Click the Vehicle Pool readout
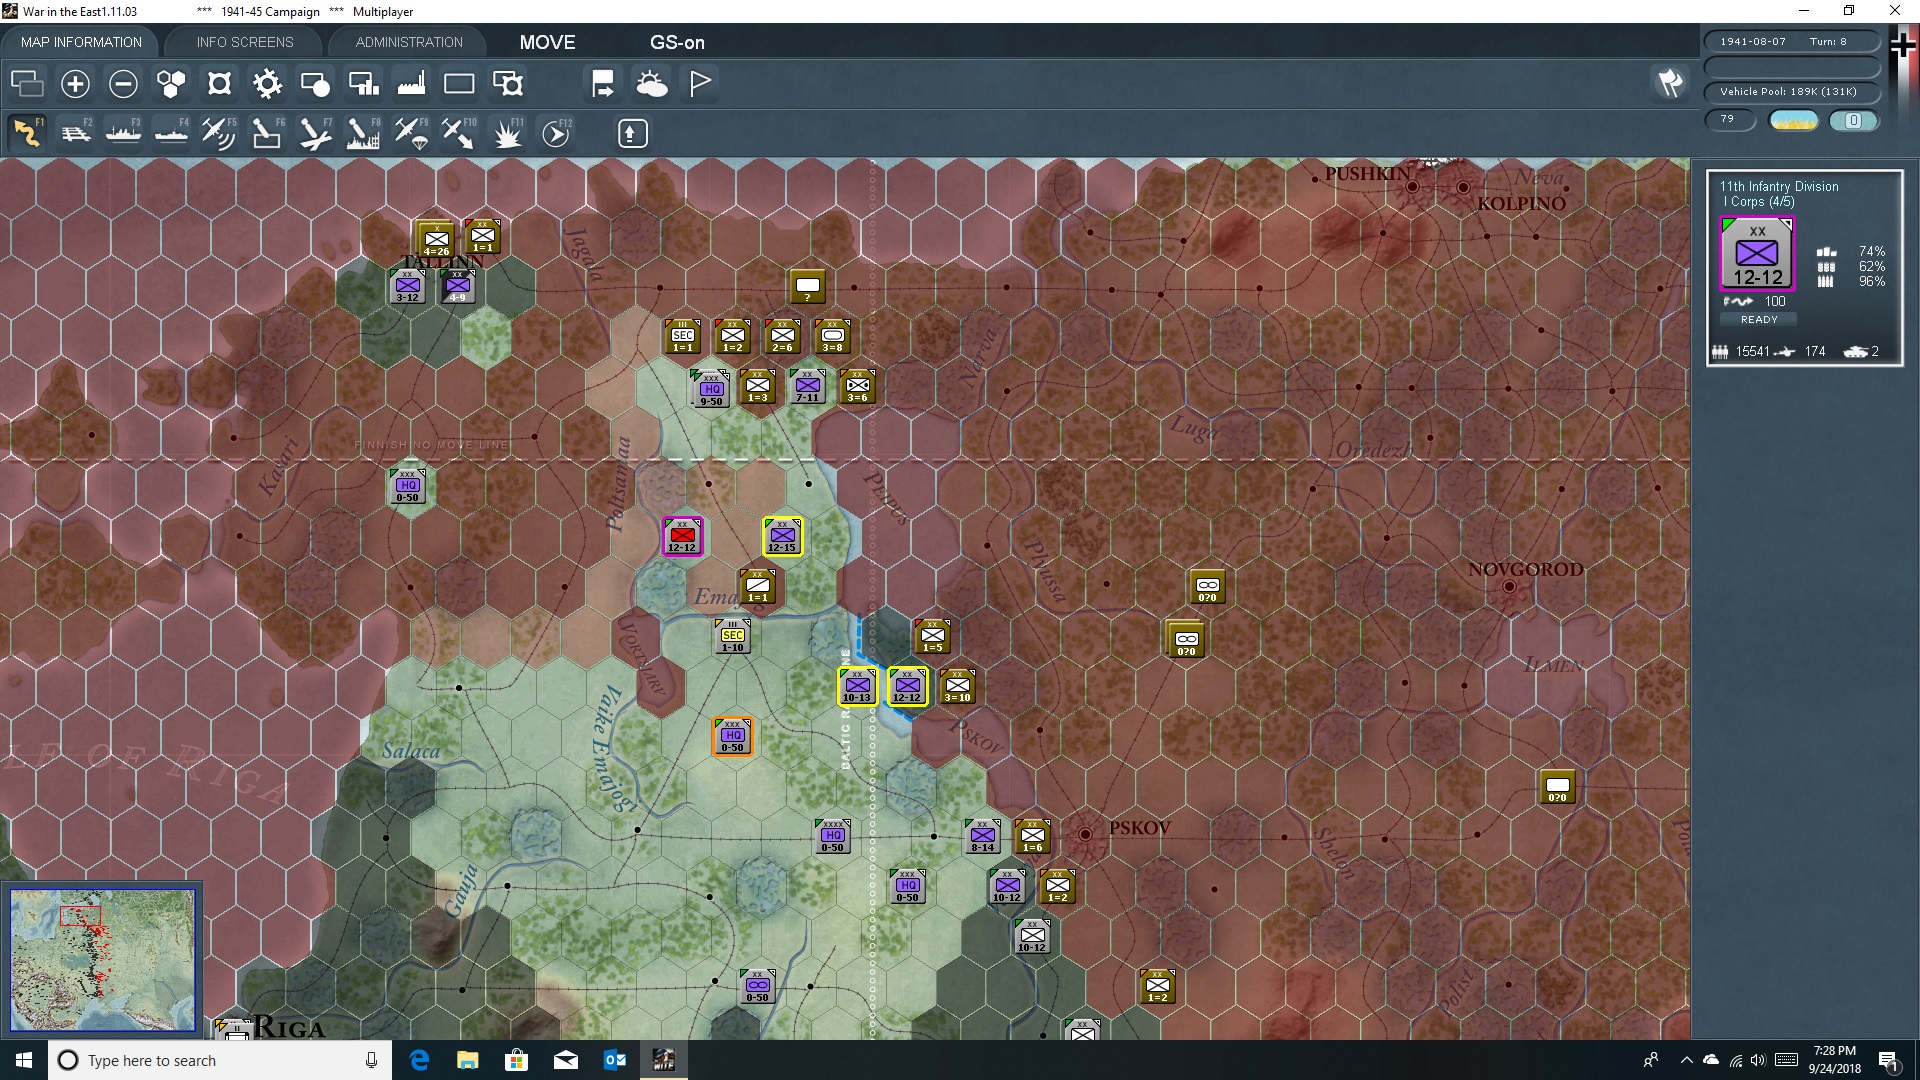Viewport: 1920px width, 1080px height. click(1792, 92)
